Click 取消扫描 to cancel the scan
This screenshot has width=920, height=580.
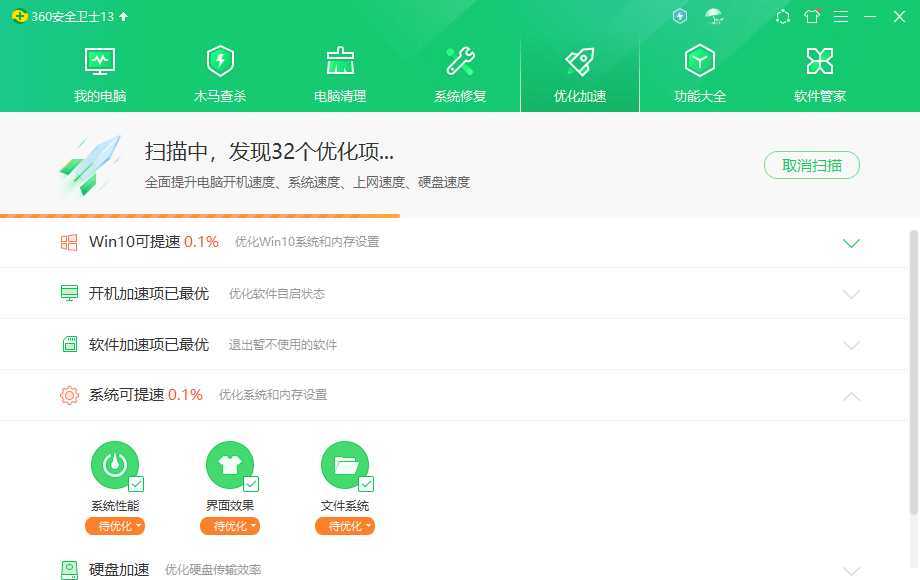click(811, 166)
